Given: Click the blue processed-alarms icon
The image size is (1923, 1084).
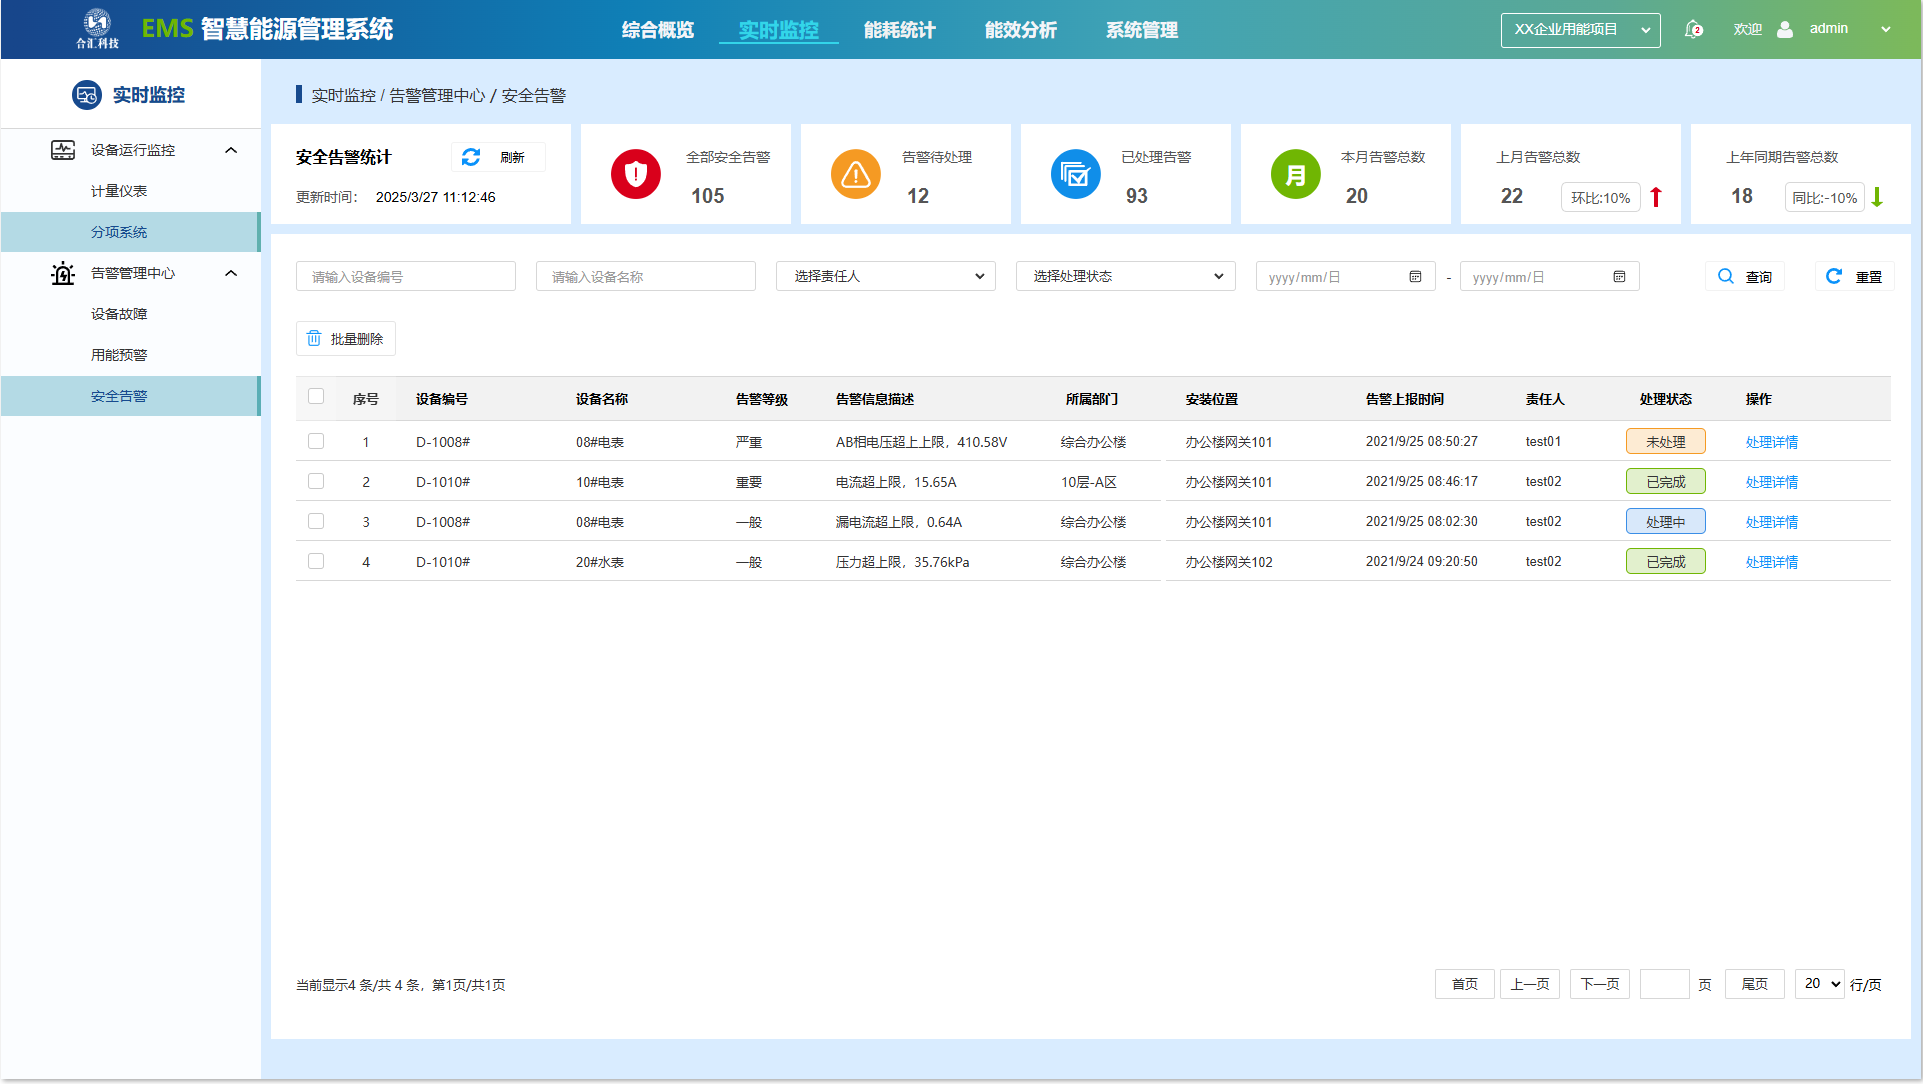Looking at the screenshot, I should pyautogui.click(x=1075, y=175).
